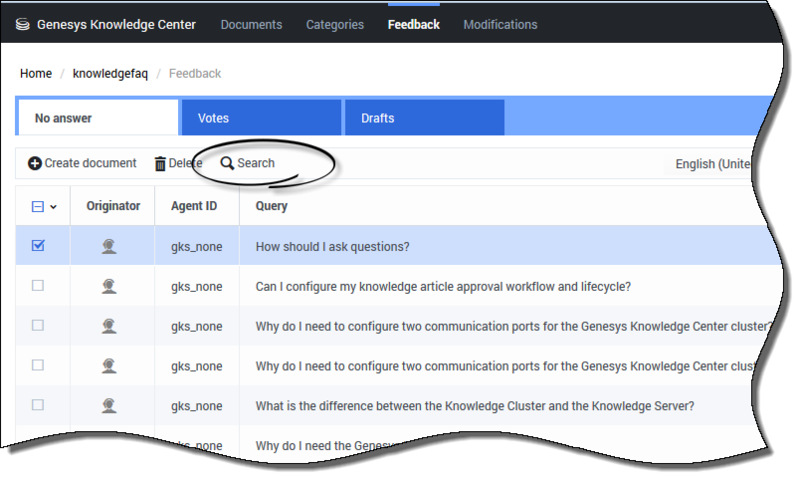Click originator icon in Knowledge Cluster difference row

point(109,406)
